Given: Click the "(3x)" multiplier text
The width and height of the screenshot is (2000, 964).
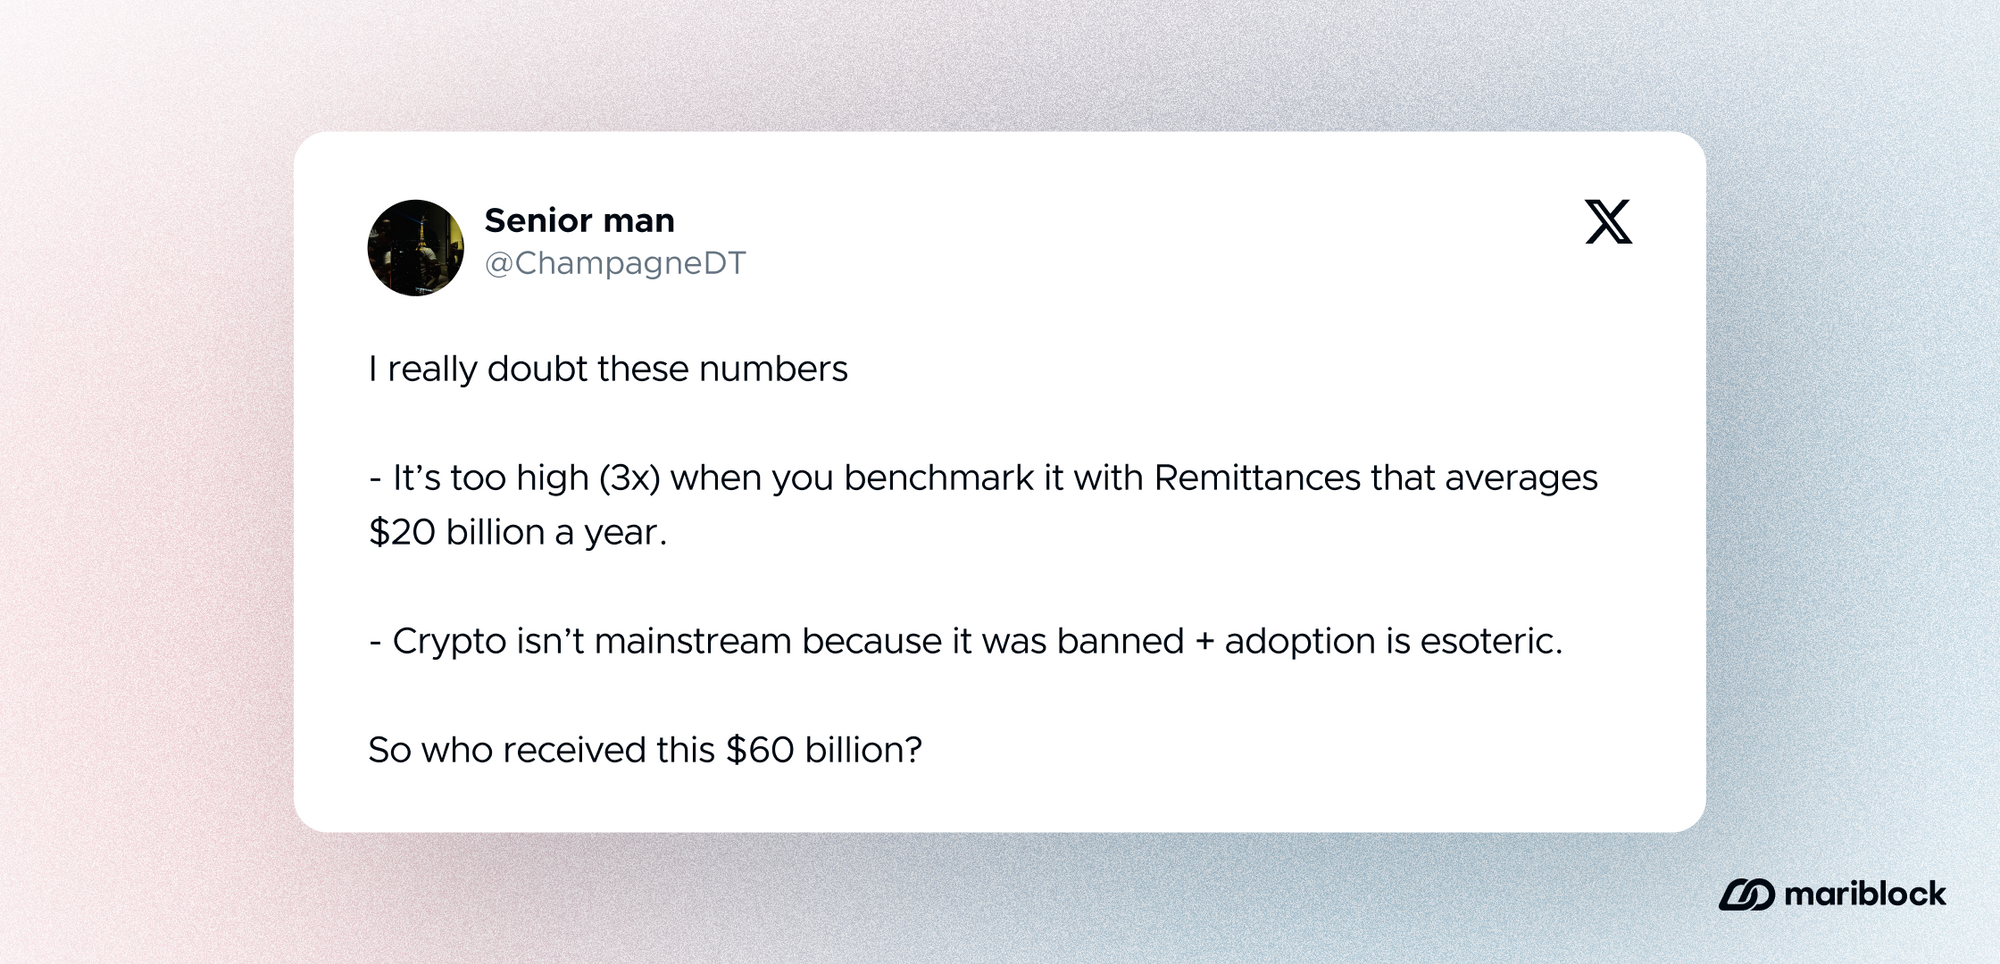Looking at the screenshot, I should (630, 478).
